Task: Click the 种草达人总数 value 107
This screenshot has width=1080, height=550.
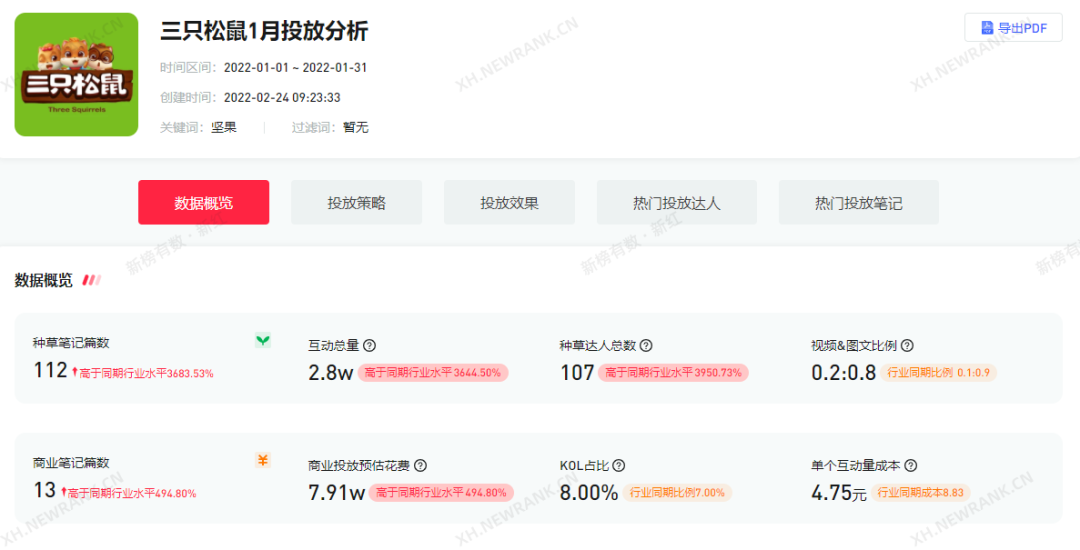Action: pyautogui.click(x=577, y=372)
